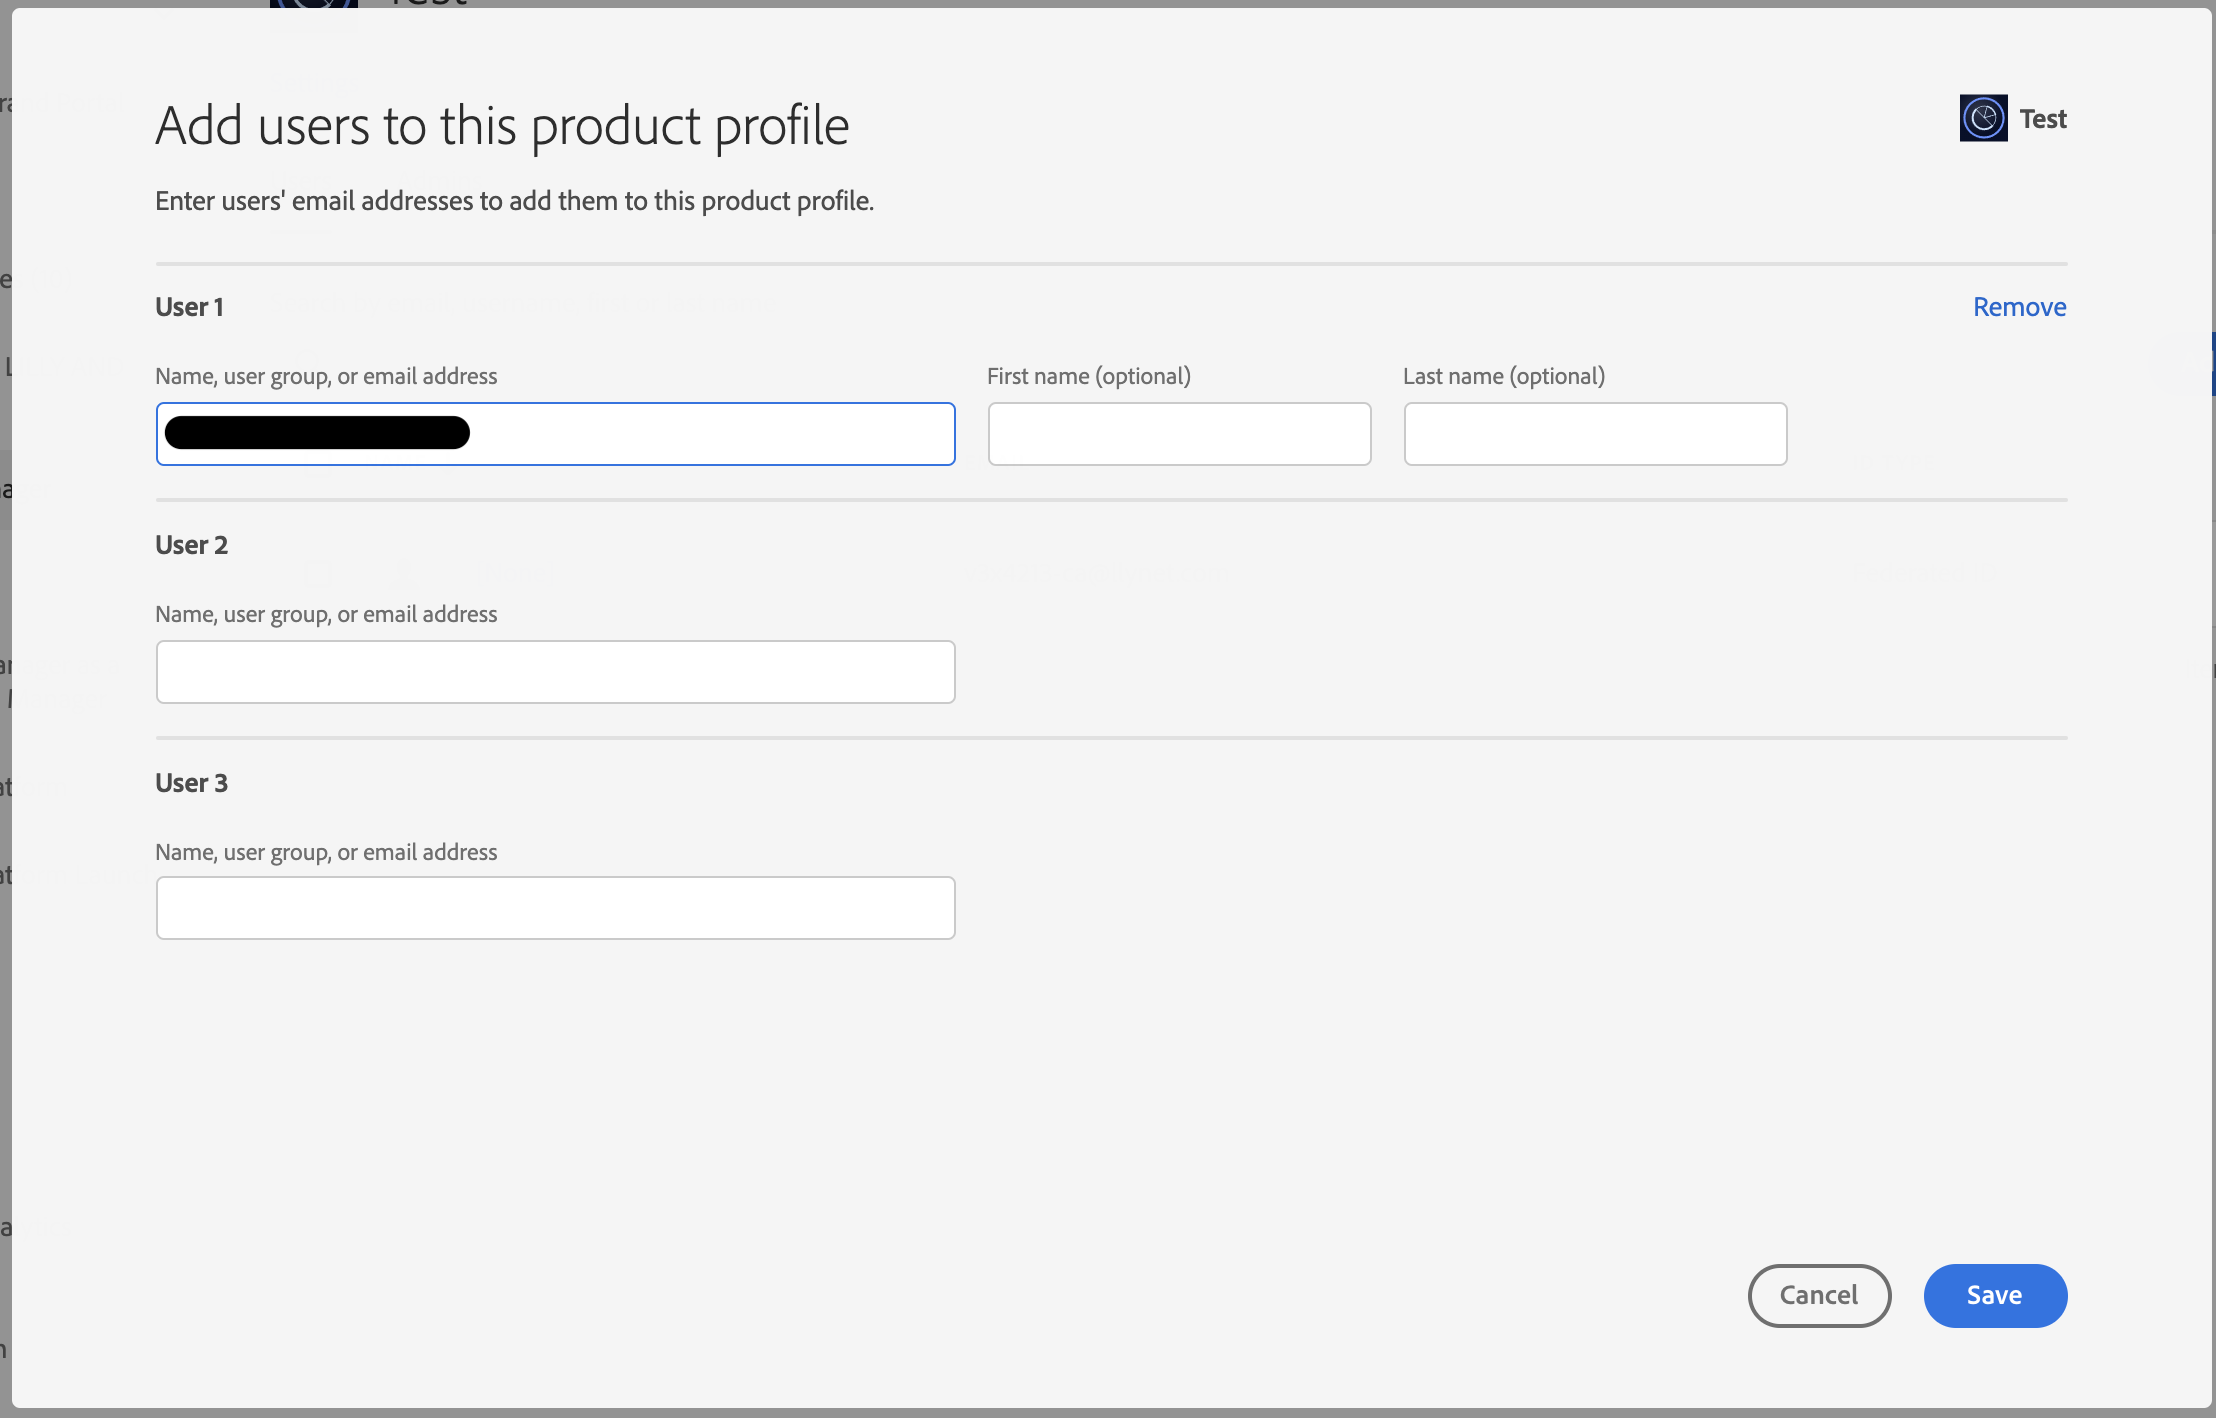Click the "First name (optional)" label
The height and width of the screenshot is (1418, 2216).
pyautogui.click(x=1088, y=376)
